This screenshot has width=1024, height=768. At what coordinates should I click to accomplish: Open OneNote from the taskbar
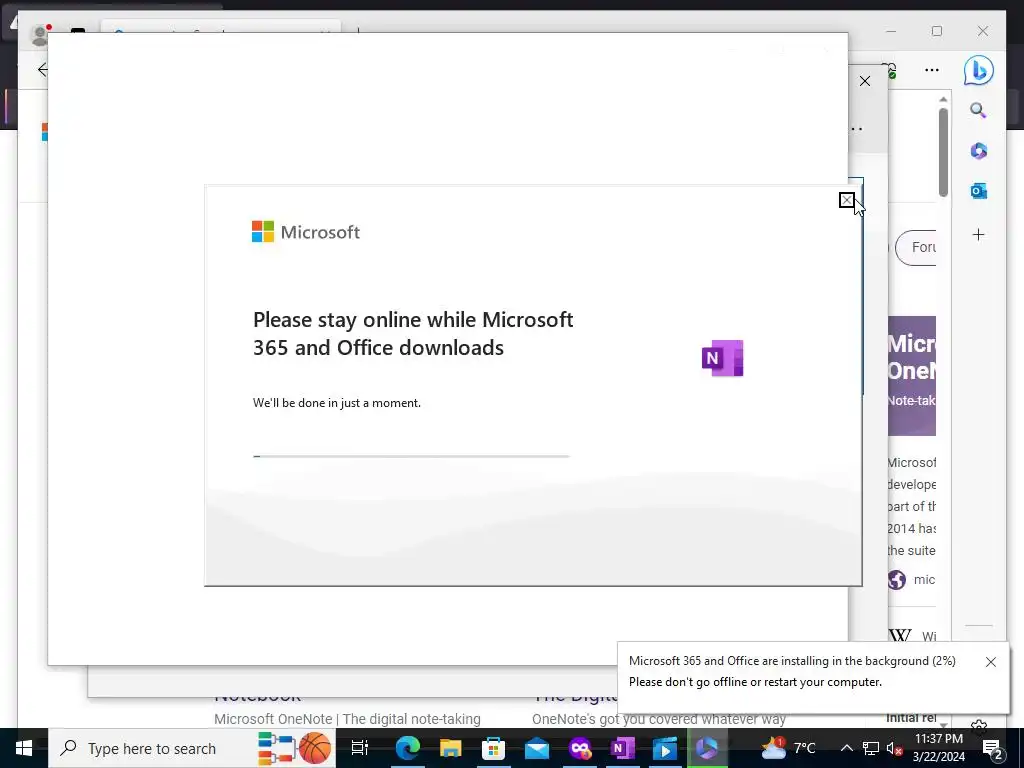622,748
